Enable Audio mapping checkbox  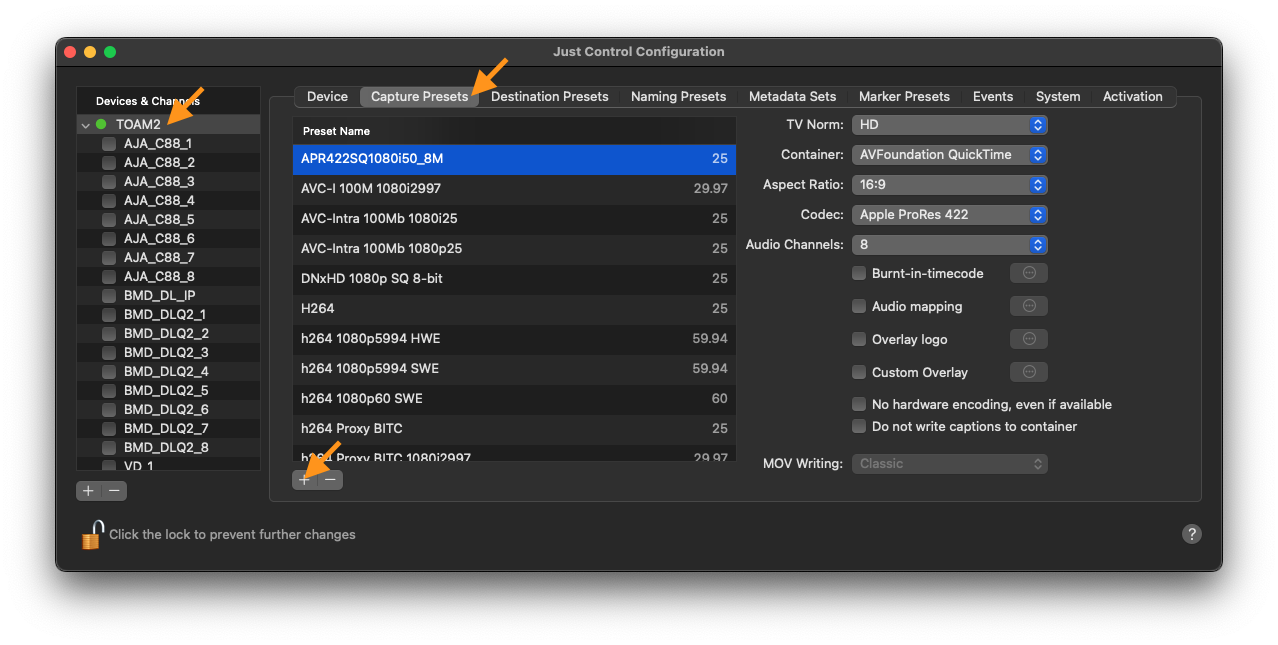click(859, 306)
